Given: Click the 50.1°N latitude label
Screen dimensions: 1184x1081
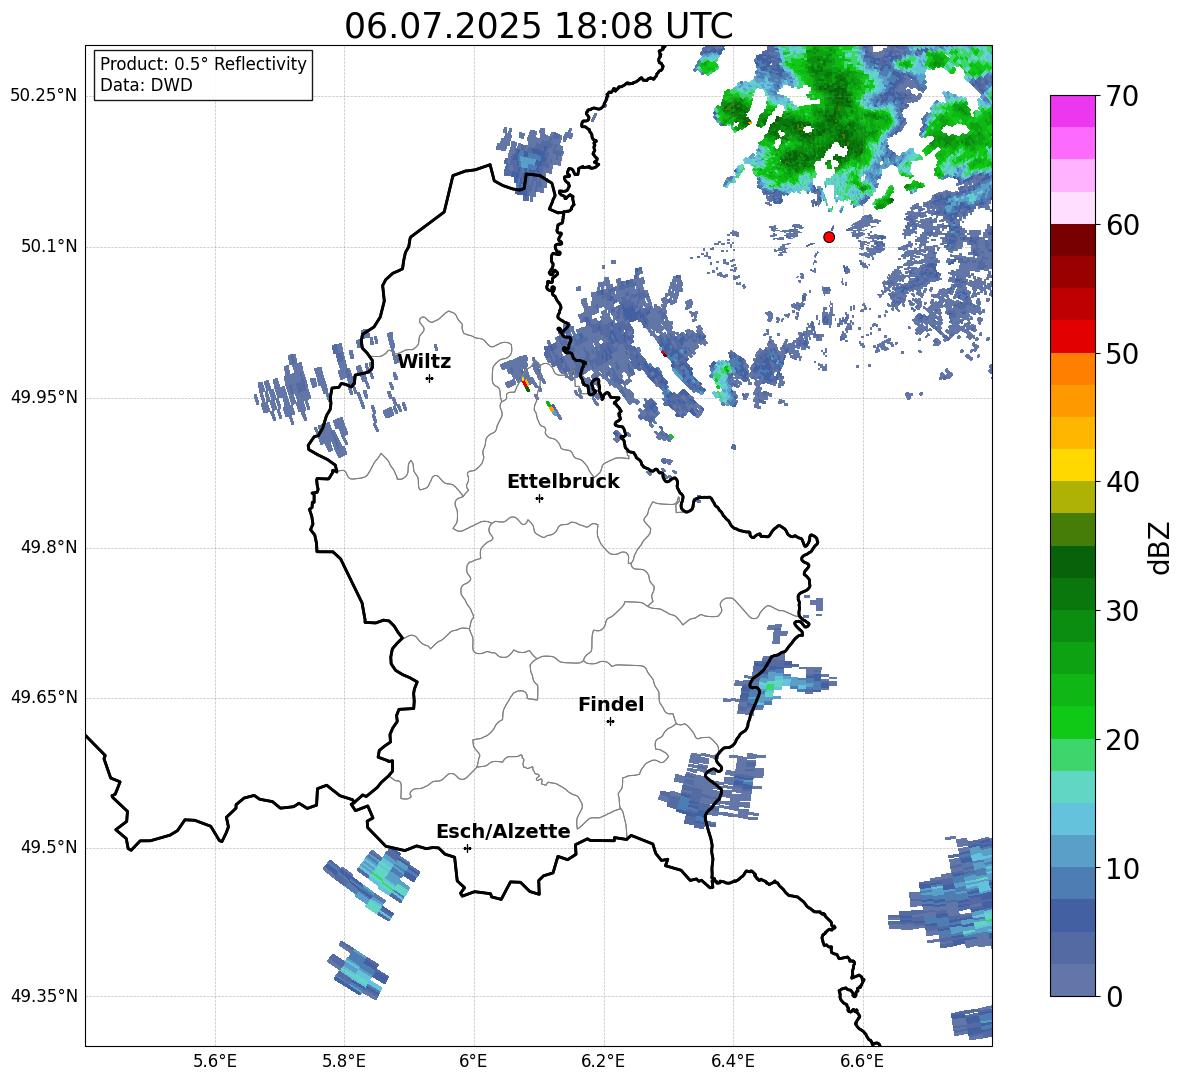Looking at the screenshot, I should [48, 246].
